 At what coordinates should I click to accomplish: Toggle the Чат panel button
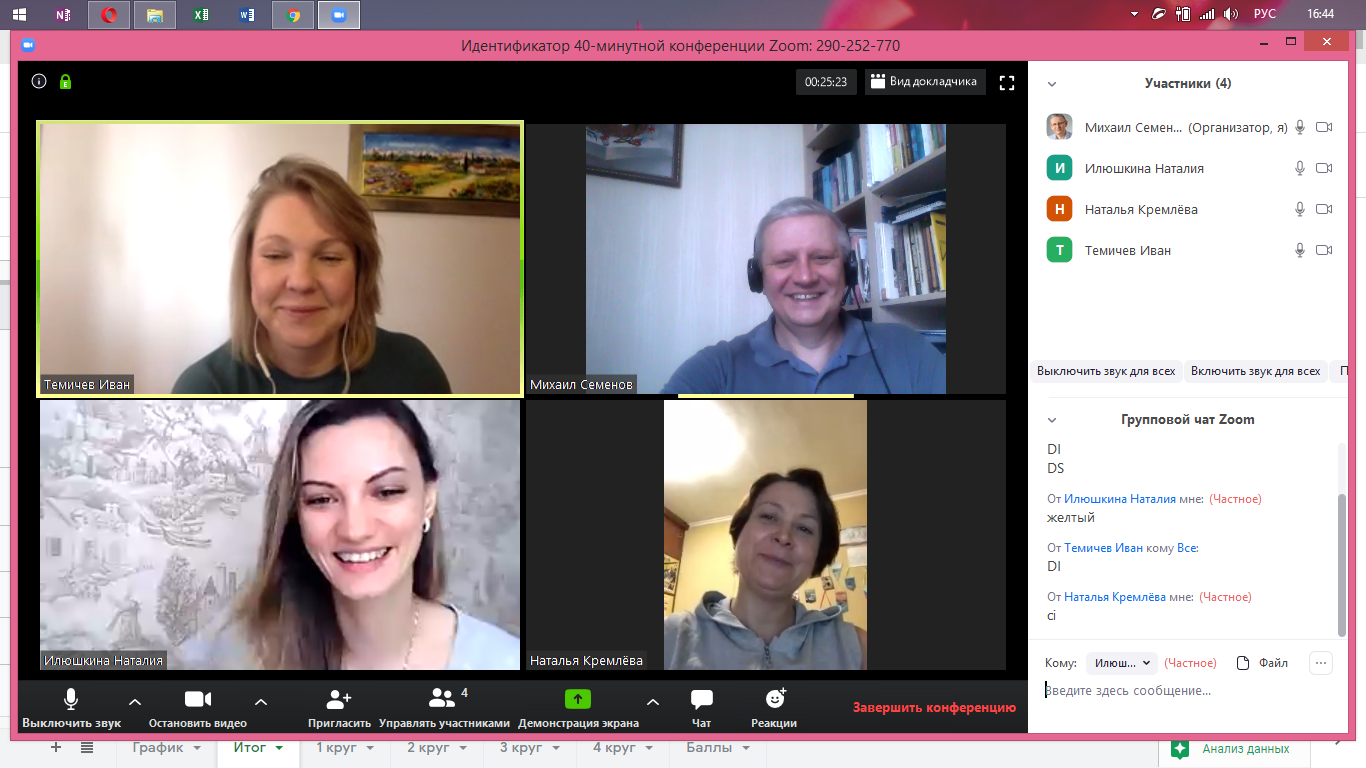pos(702,708)
